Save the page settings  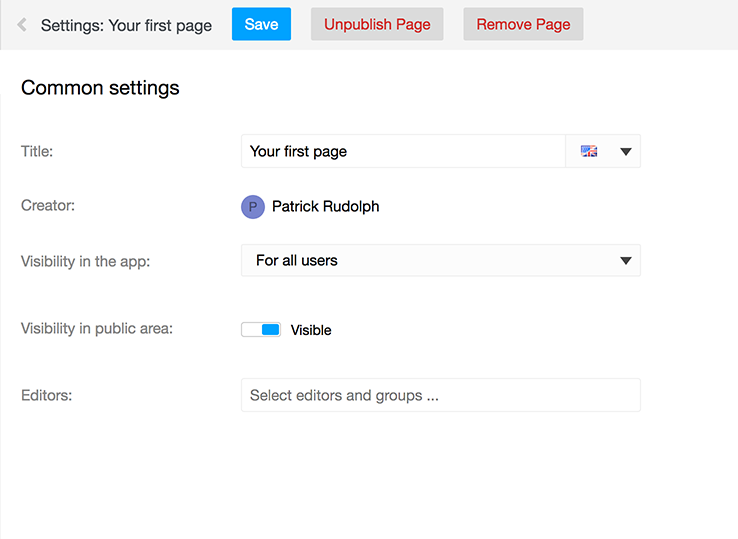pos(261,24)
